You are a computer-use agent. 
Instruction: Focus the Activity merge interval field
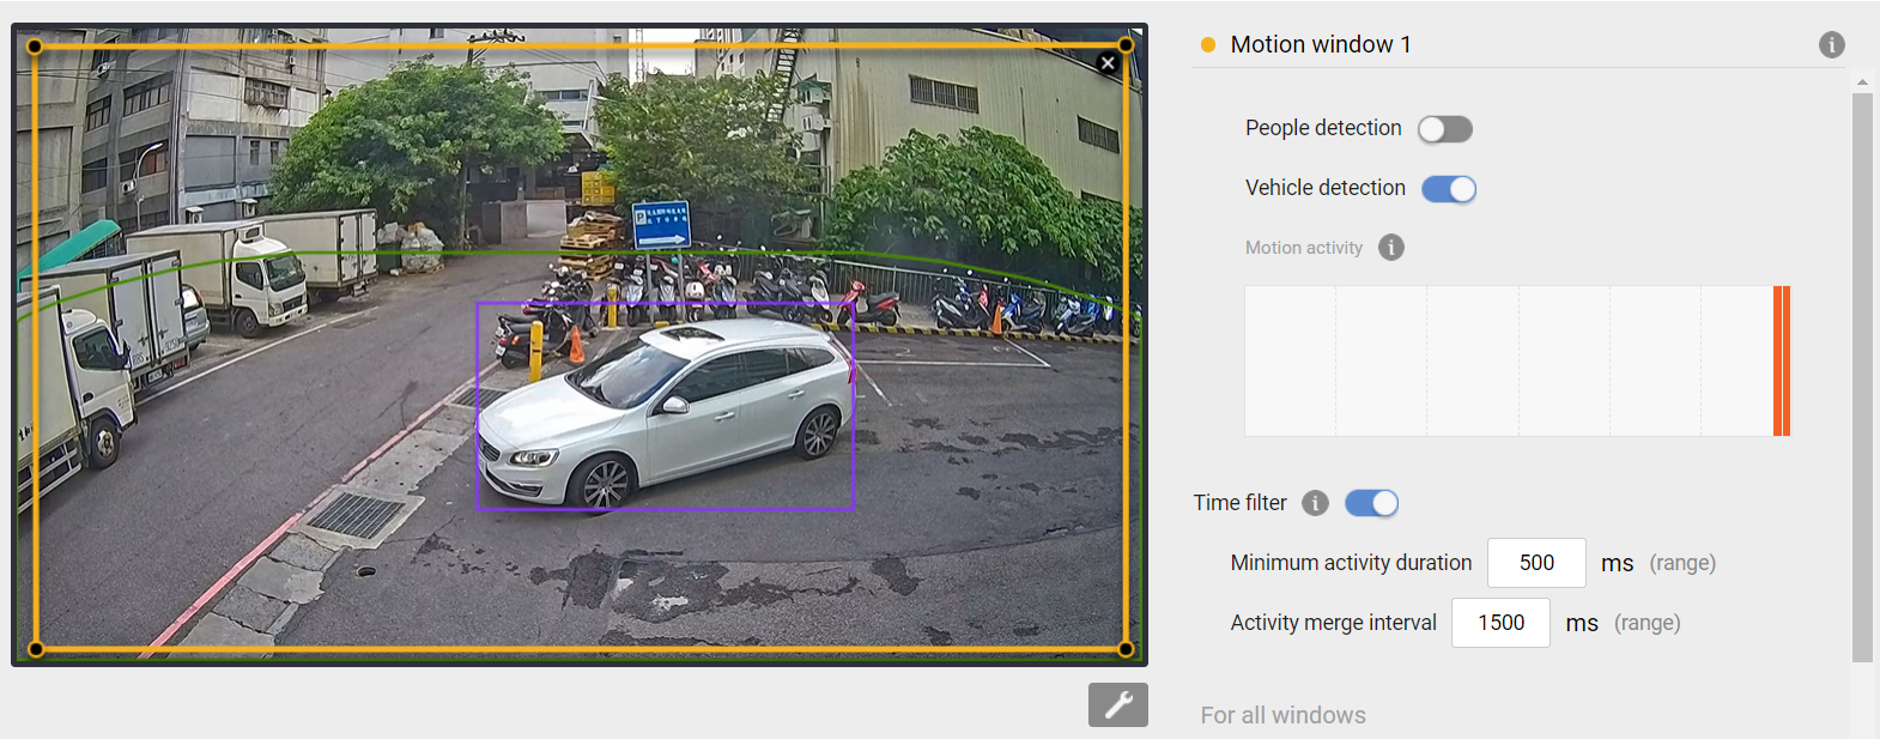tap(1500, 623)
